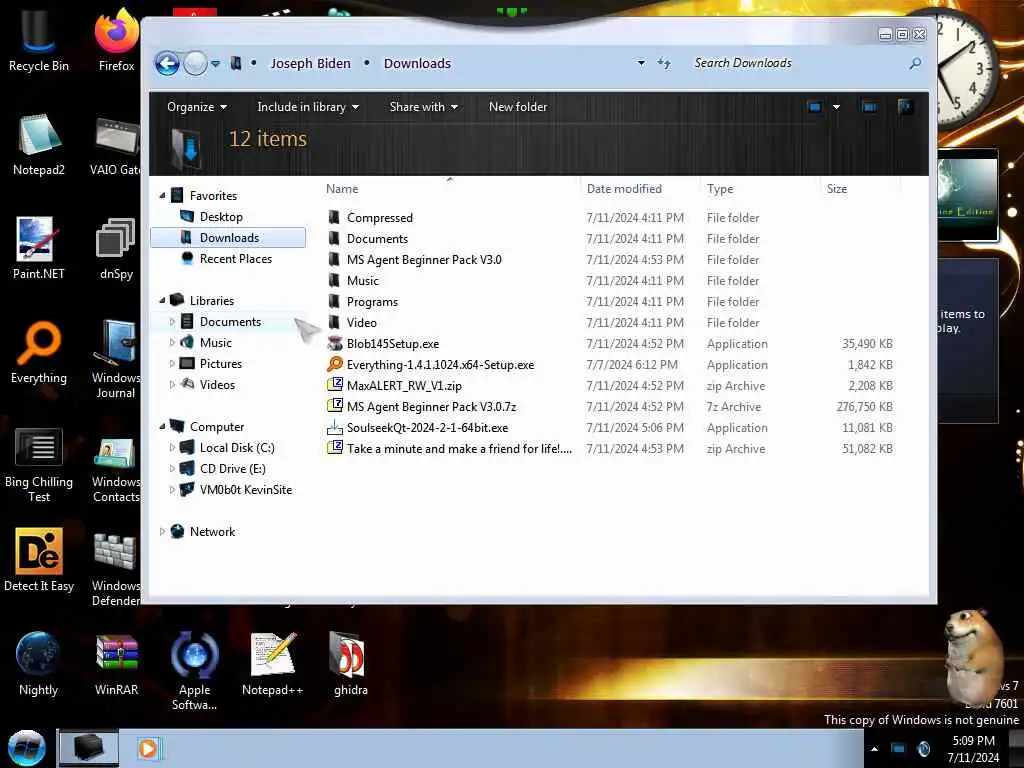
Task: Select the Compressed folder
Action: pyautogui.click(x=379, y=217)
